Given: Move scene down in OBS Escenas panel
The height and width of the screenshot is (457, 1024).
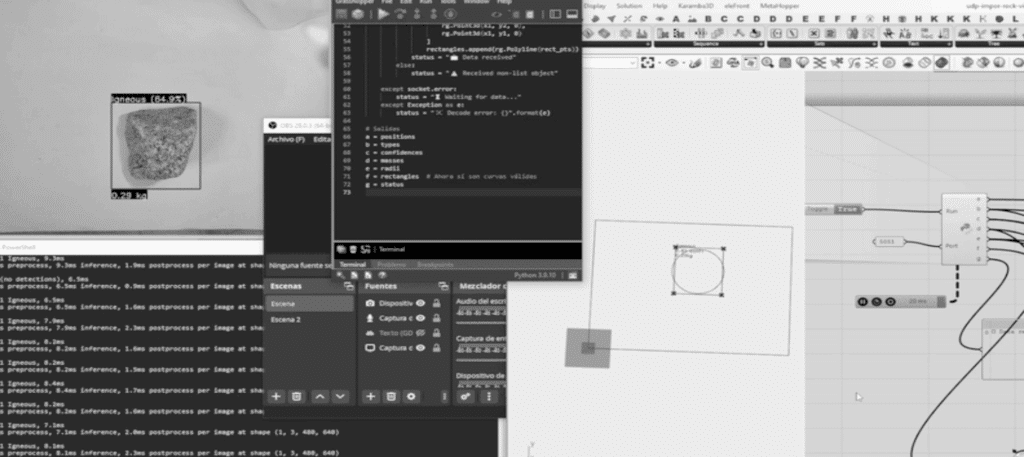Looking at the screenshot, I should click(x=340, y=396).
